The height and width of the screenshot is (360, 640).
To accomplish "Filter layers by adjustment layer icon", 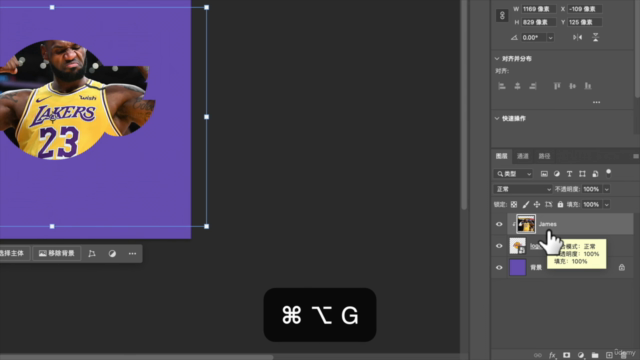I will coord(557,174).
